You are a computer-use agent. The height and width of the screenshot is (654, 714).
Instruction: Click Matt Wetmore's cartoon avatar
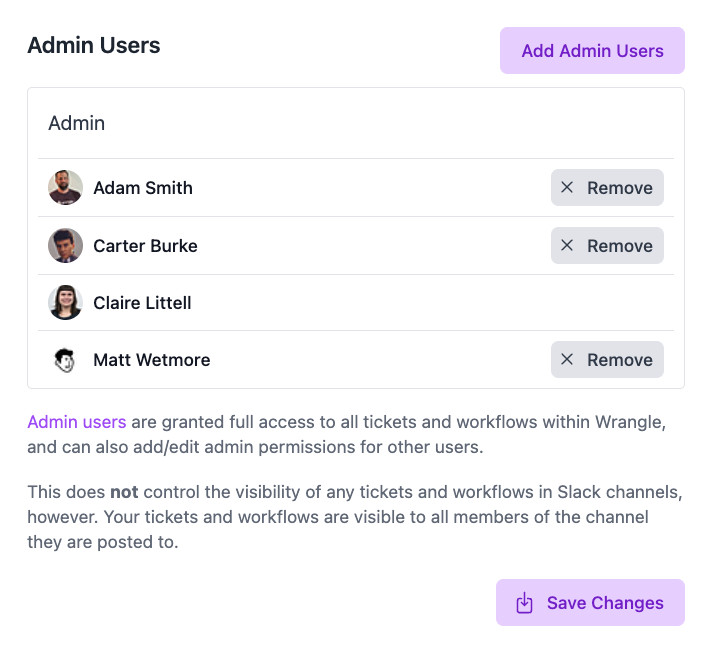click(65, 360)
